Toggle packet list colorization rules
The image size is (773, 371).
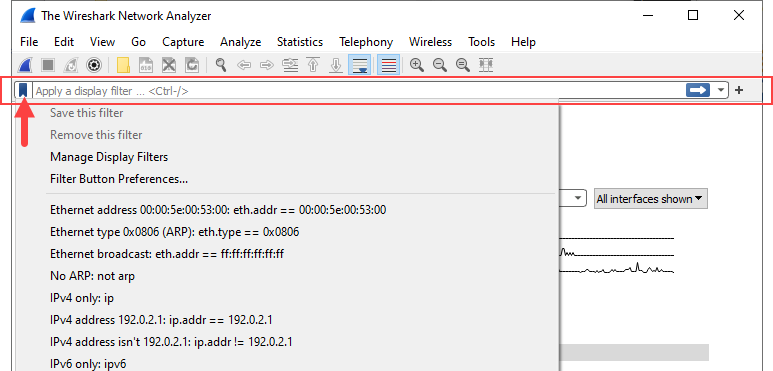point(389,65)
